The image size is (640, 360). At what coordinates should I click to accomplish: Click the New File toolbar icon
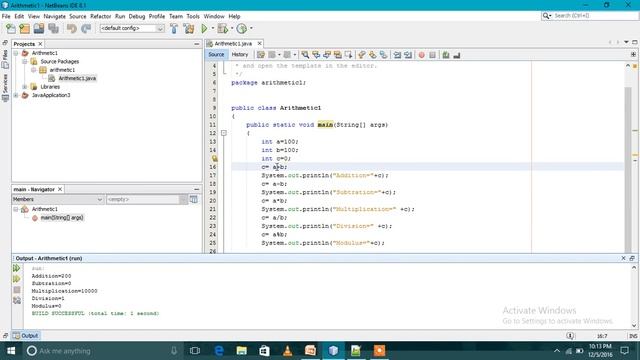[x=11, y=28]
